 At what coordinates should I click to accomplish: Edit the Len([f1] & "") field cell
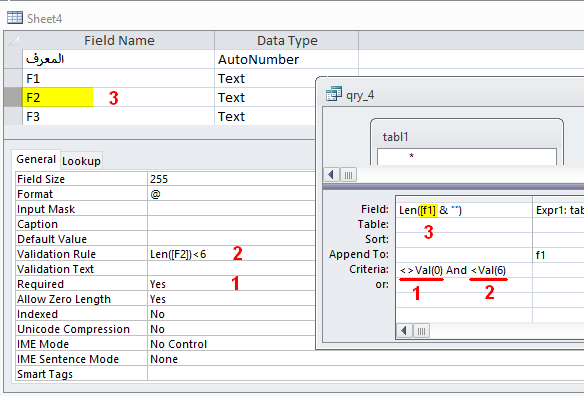coord(464,210)
